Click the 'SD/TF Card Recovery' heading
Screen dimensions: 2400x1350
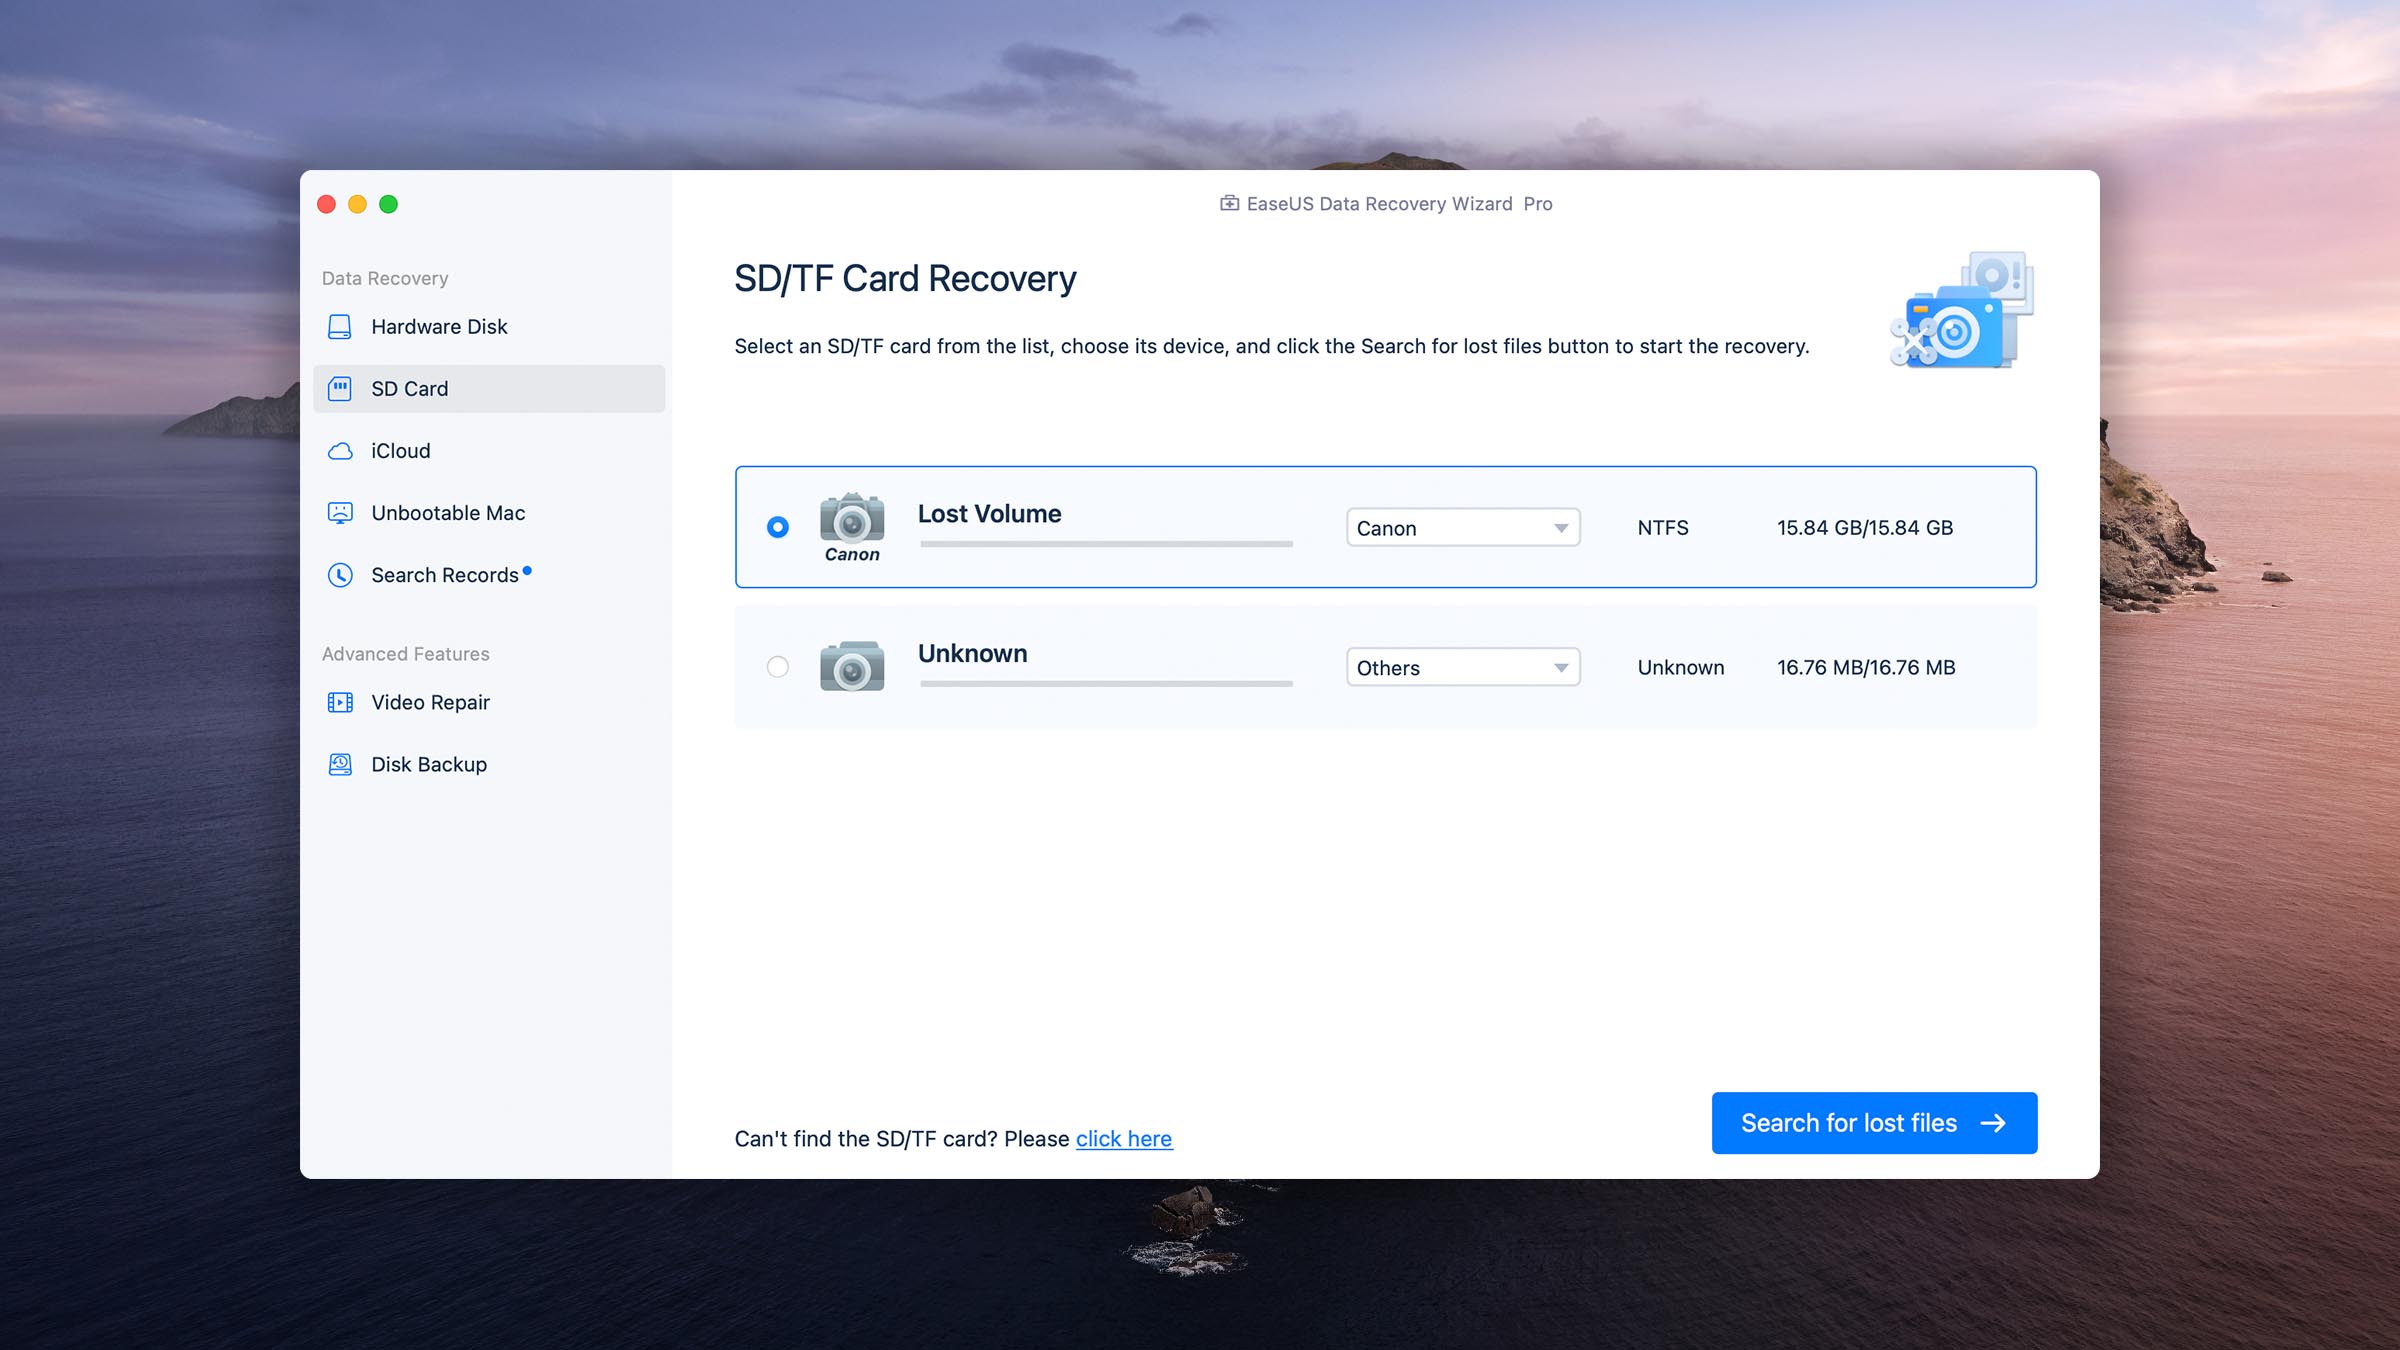tap(905, 278)
